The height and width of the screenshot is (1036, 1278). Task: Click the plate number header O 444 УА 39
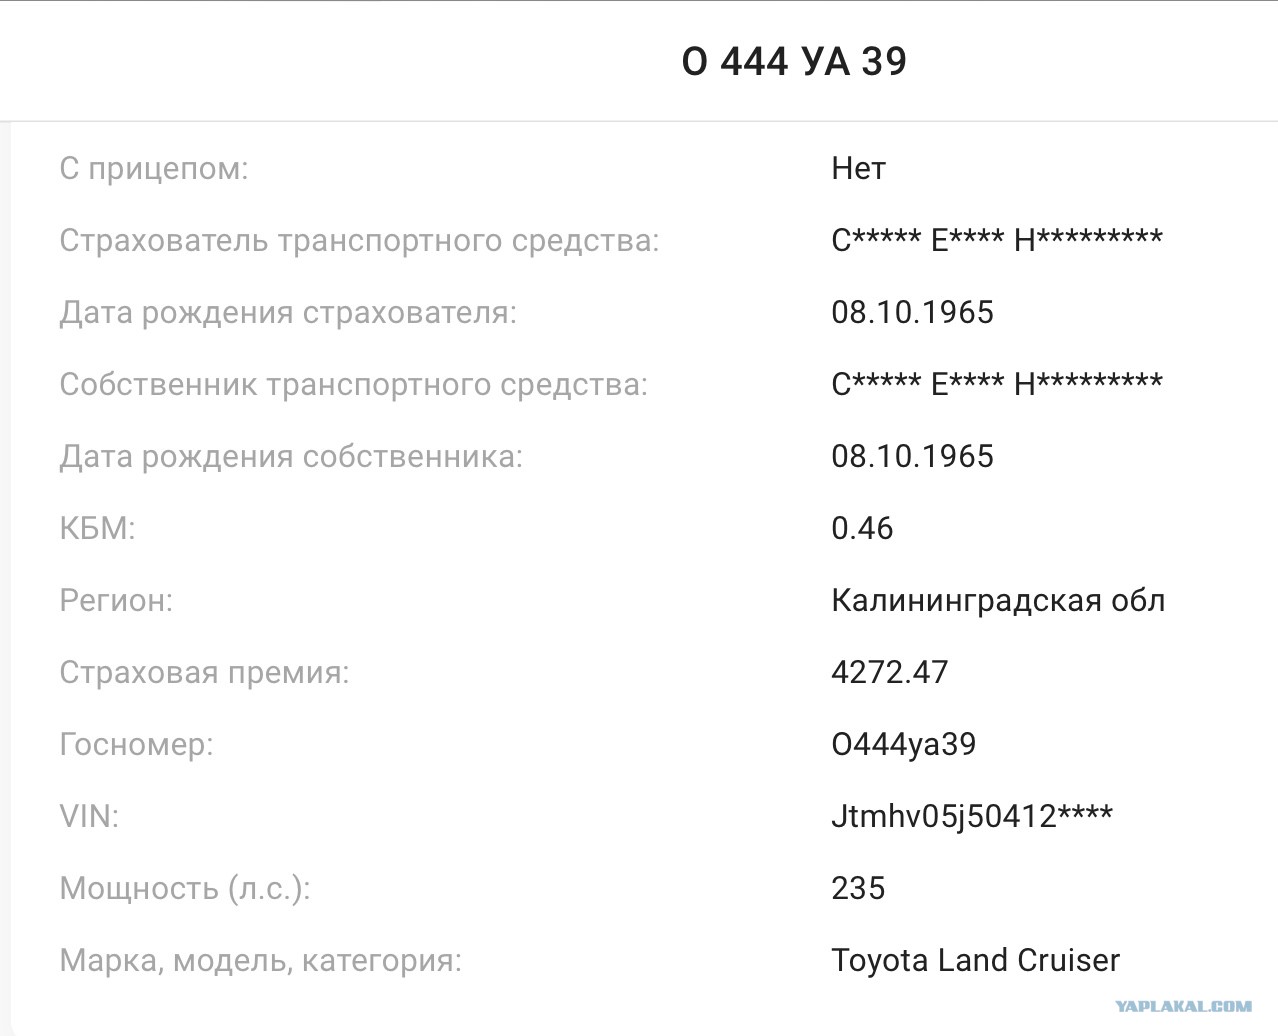point(794,62)
